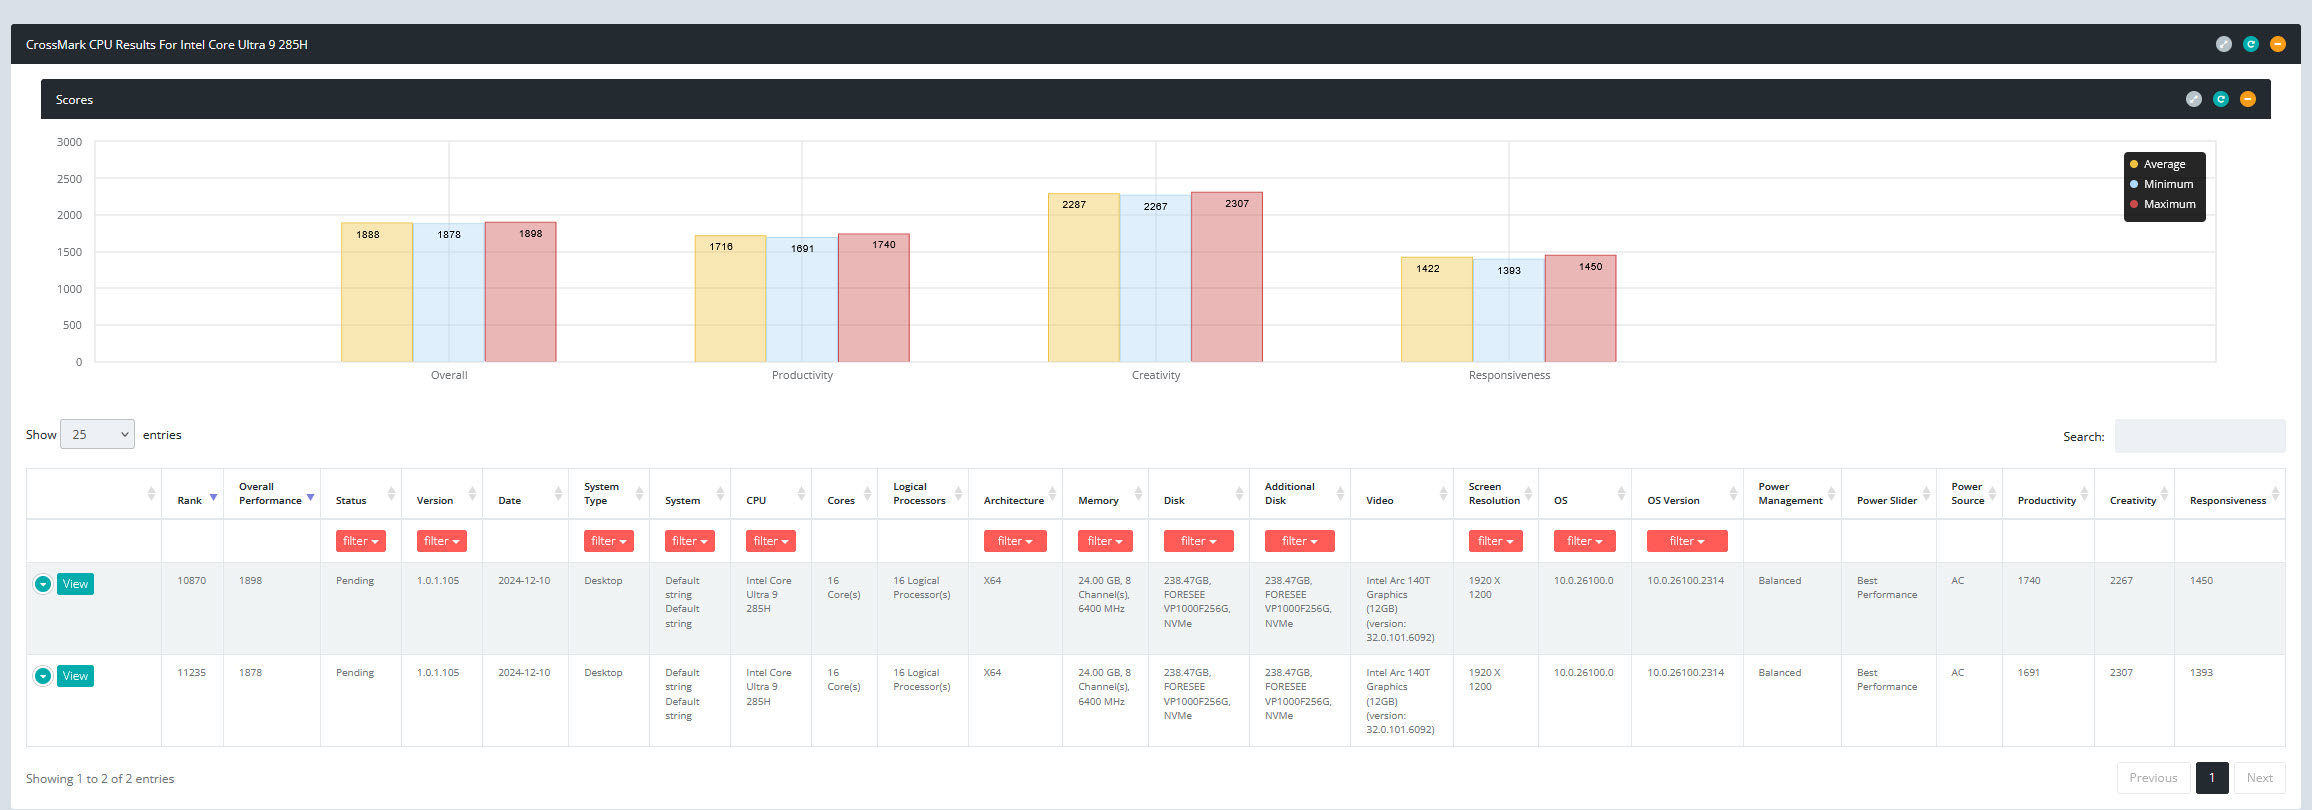The width and height of the screenshot is (2312, 810).
Task: Open the Screen Resolution filter dropdown
Action: pos(1496,541)
